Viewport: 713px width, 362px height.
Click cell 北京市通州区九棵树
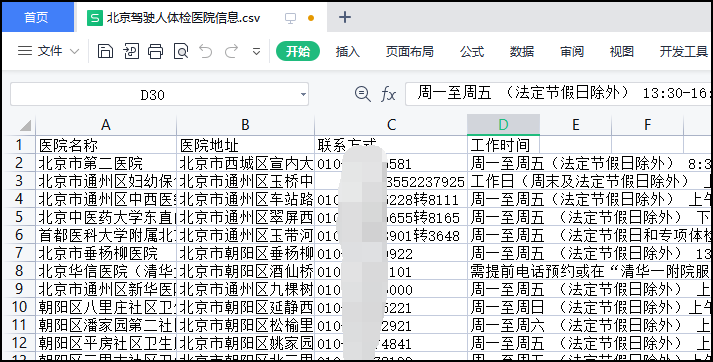click(245, 289)
